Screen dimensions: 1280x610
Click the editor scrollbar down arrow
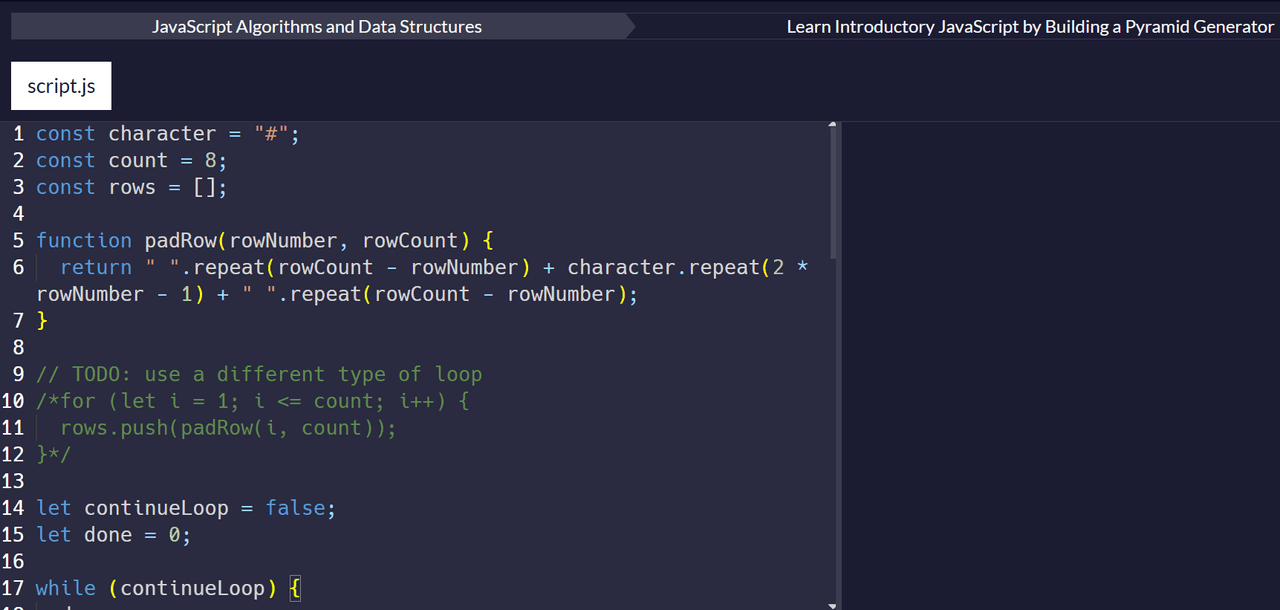point(832,605)
